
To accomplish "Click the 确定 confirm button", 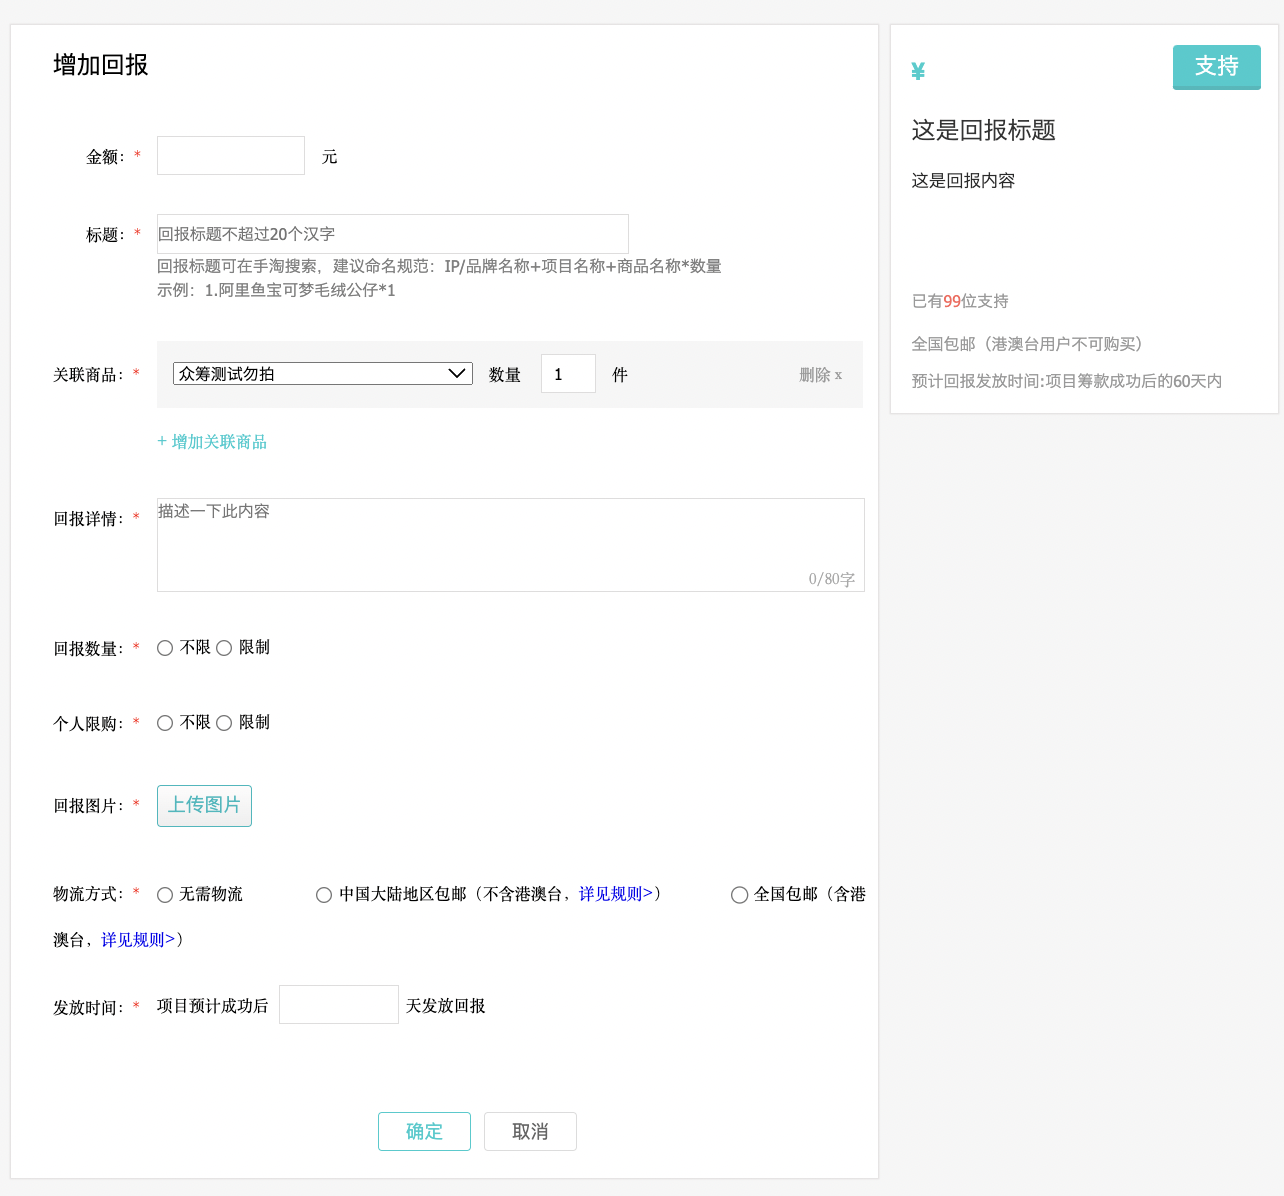I will (x=424, y=1131).
